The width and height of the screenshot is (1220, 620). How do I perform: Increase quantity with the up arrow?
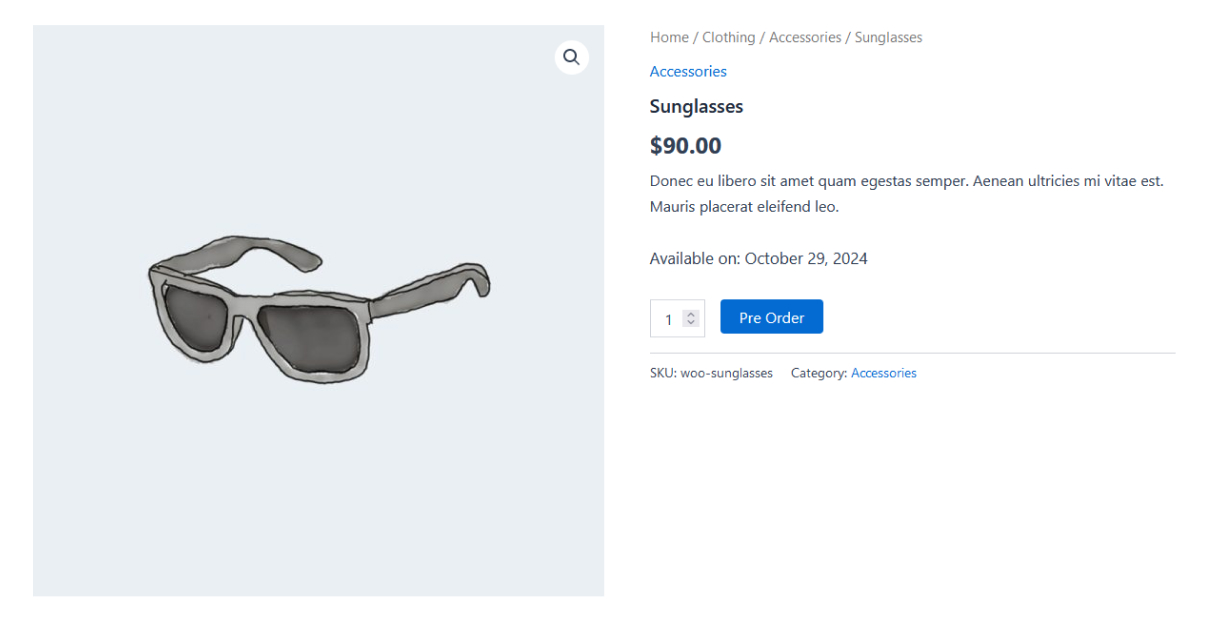click(690, 315)
